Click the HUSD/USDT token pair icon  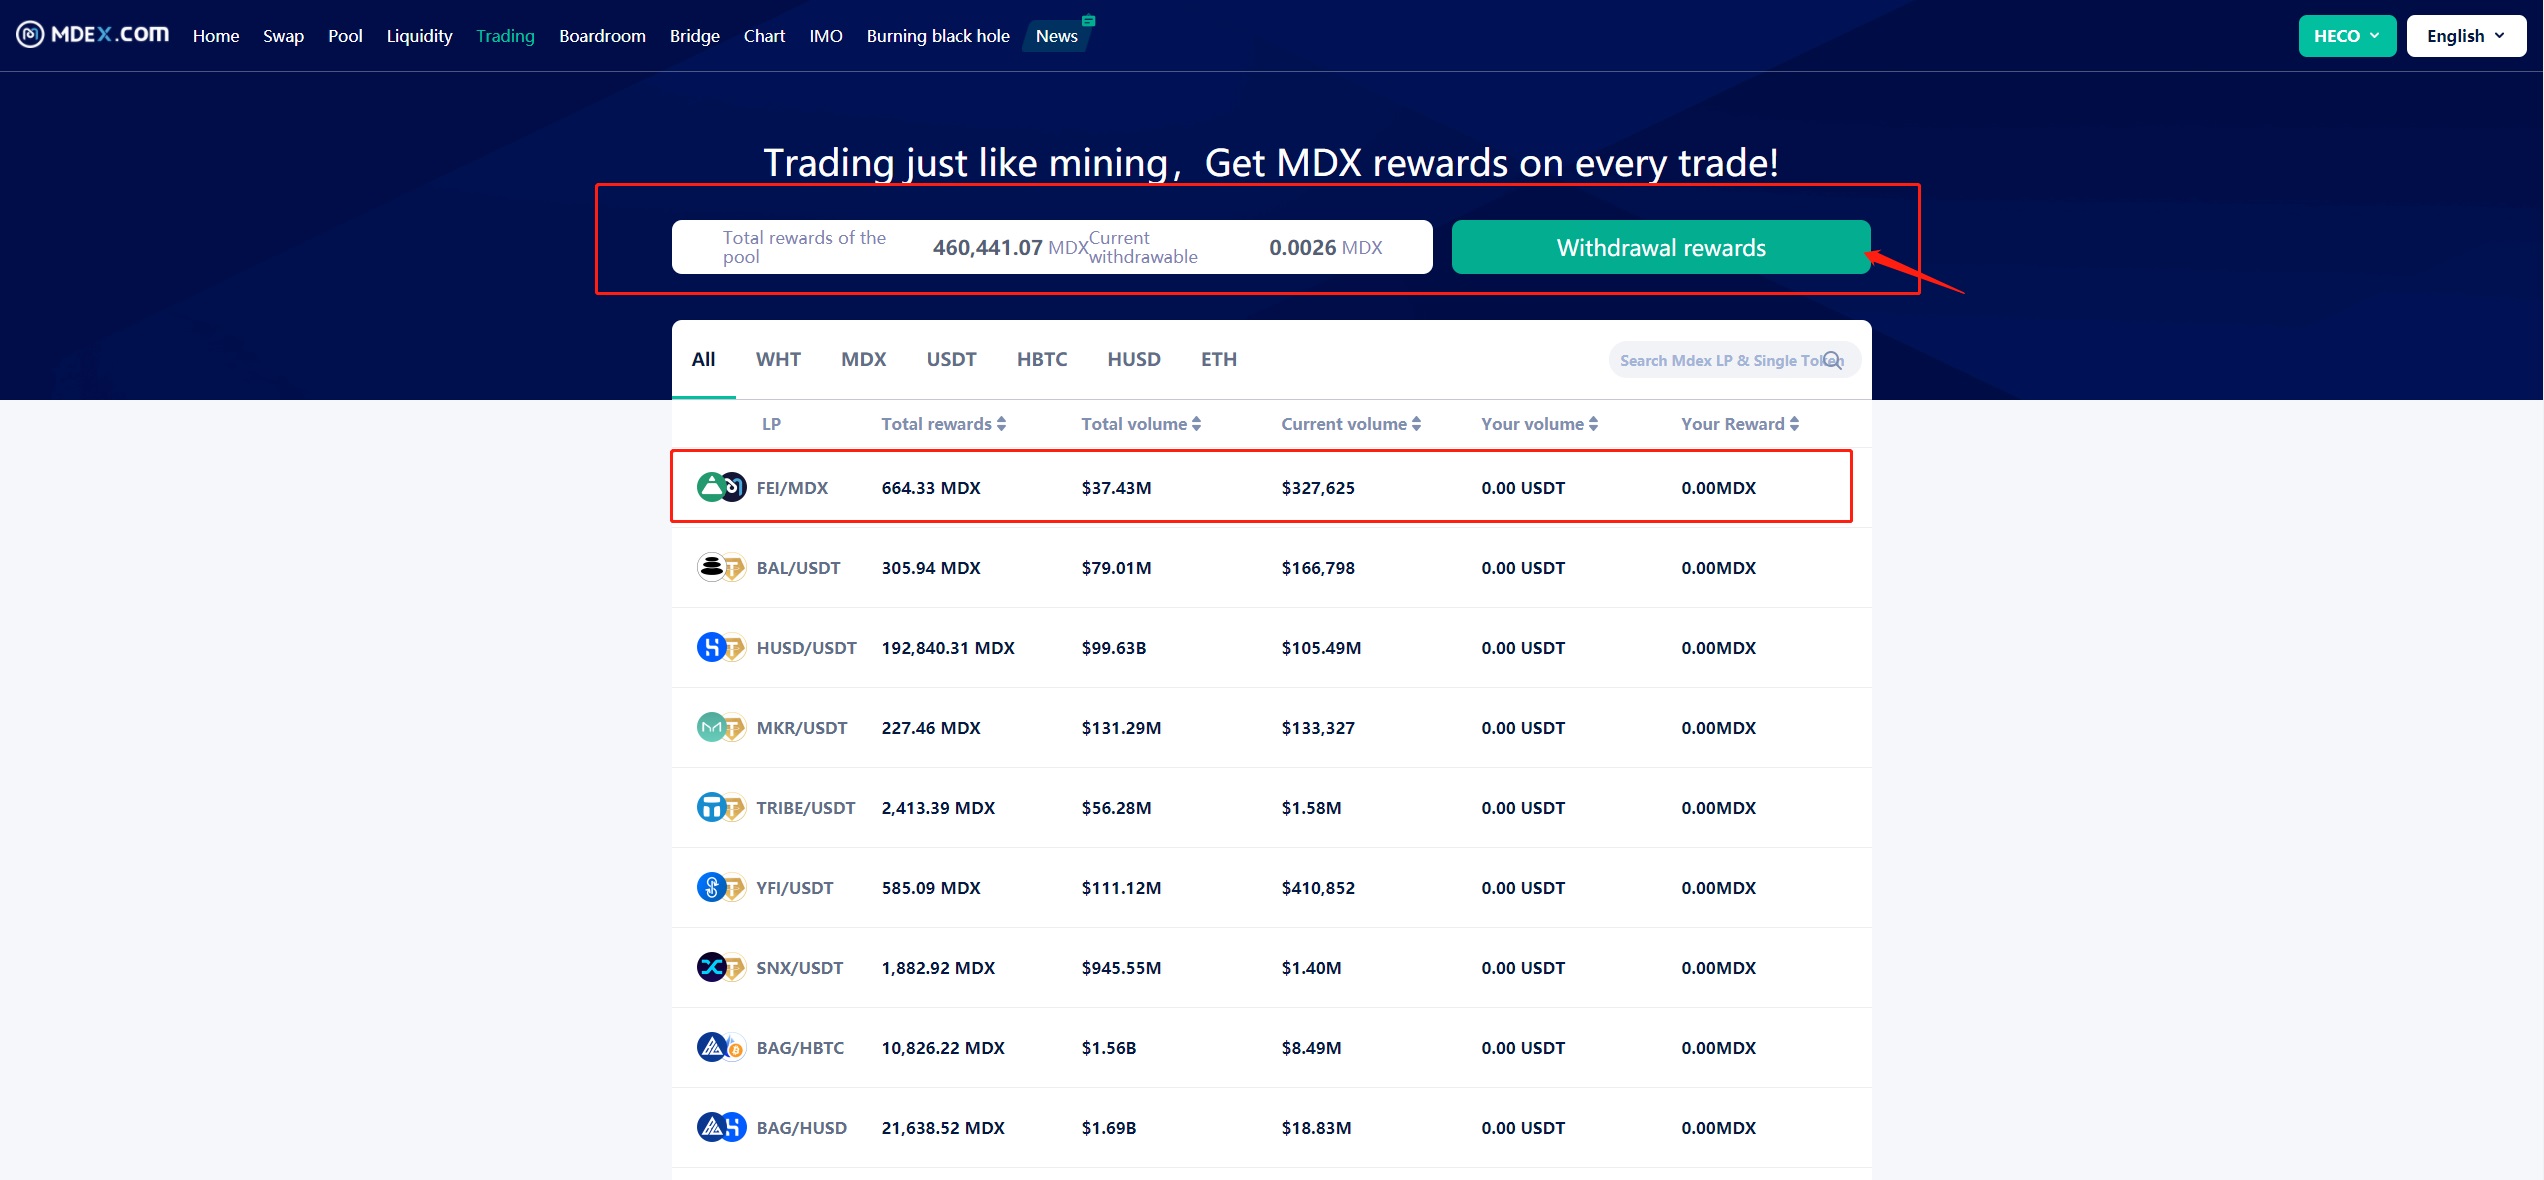coord(721,647)
